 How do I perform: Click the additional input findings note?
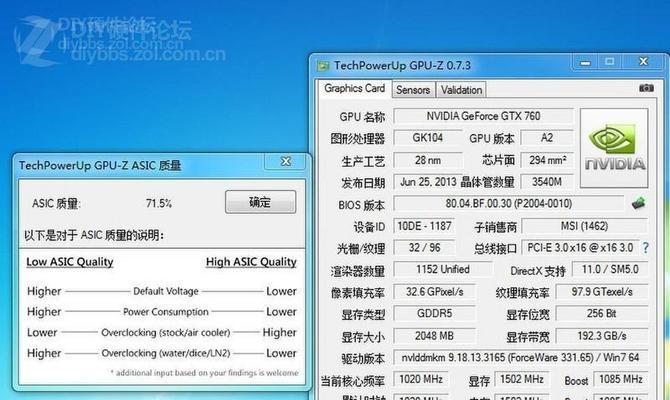(x=204, y=373)
